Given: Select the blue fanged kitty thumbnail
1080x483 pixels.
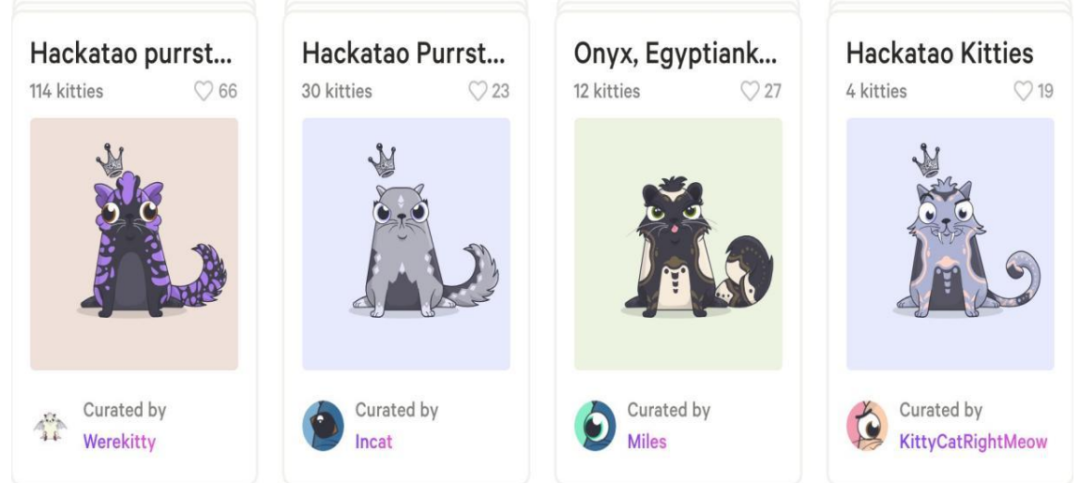Looking at the screenshot, I should (x=951, y=244).
